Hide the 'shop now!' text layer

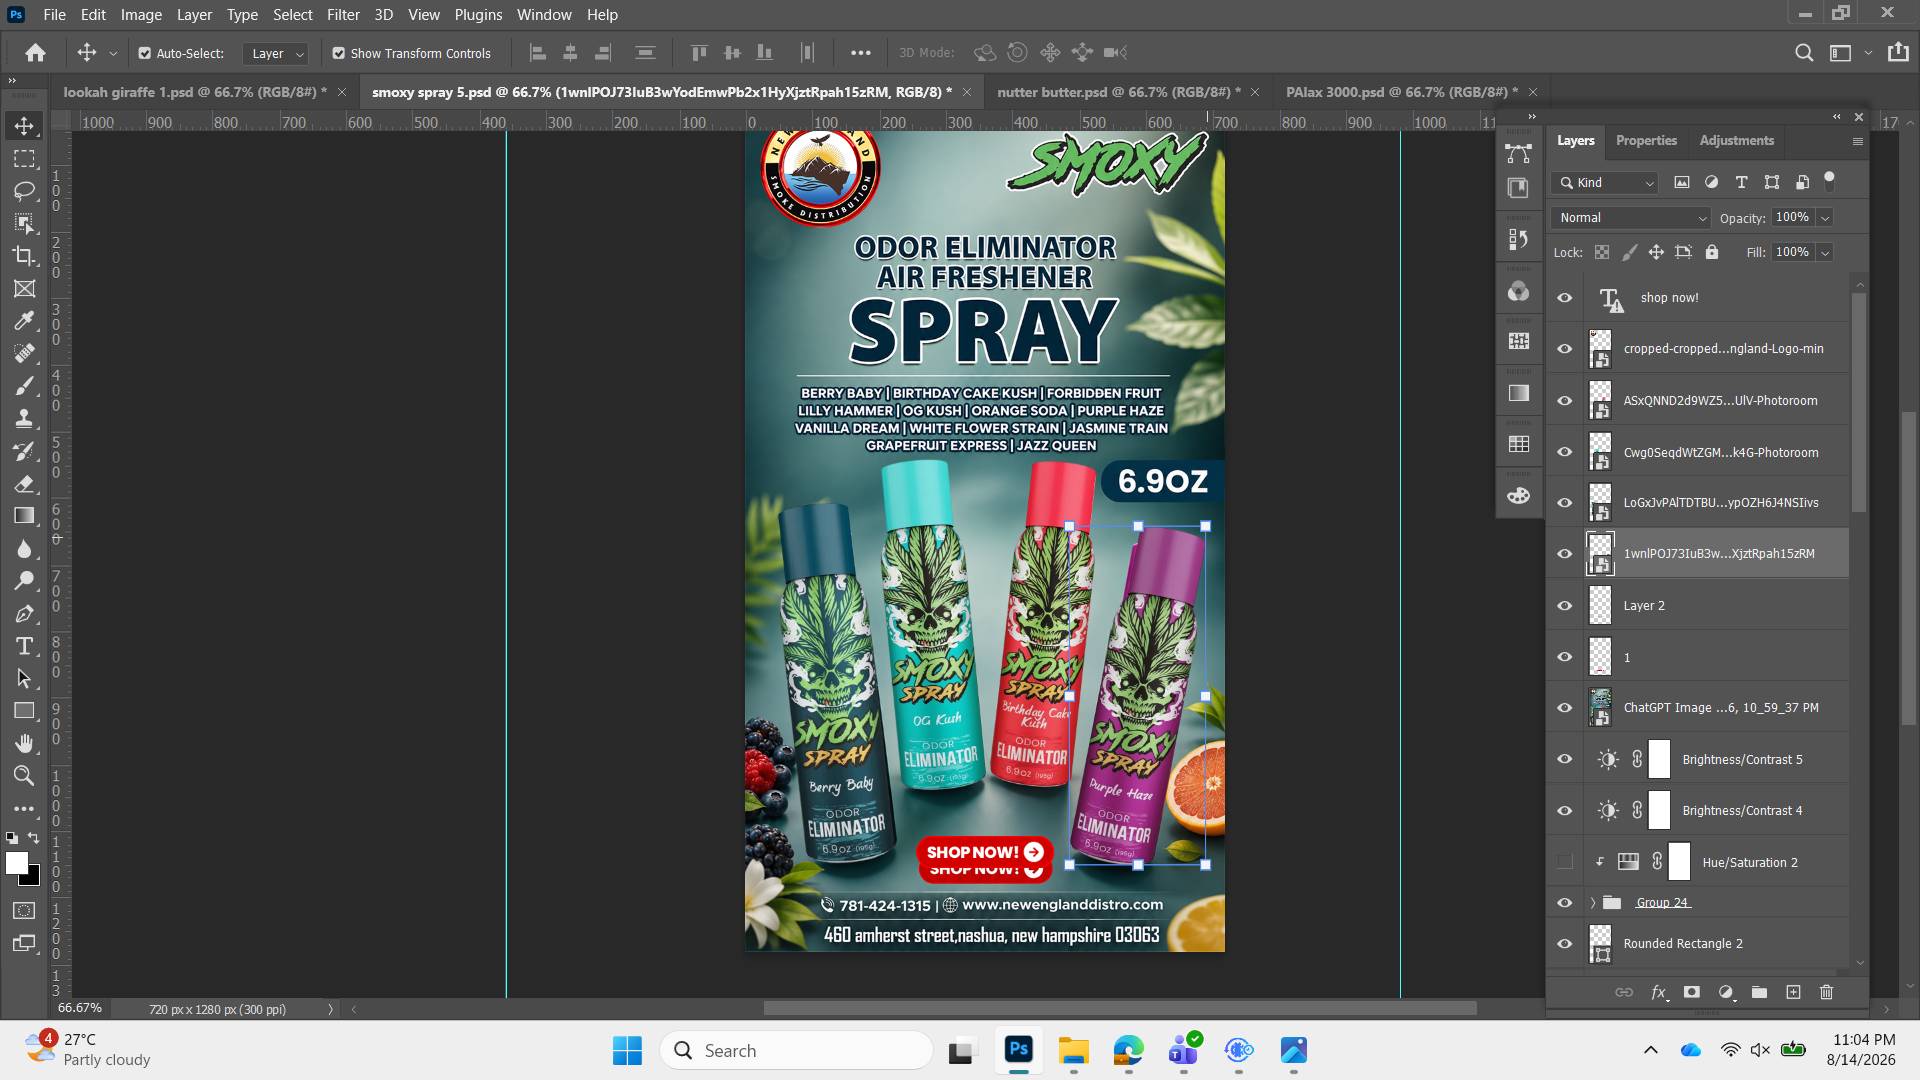1565,298
